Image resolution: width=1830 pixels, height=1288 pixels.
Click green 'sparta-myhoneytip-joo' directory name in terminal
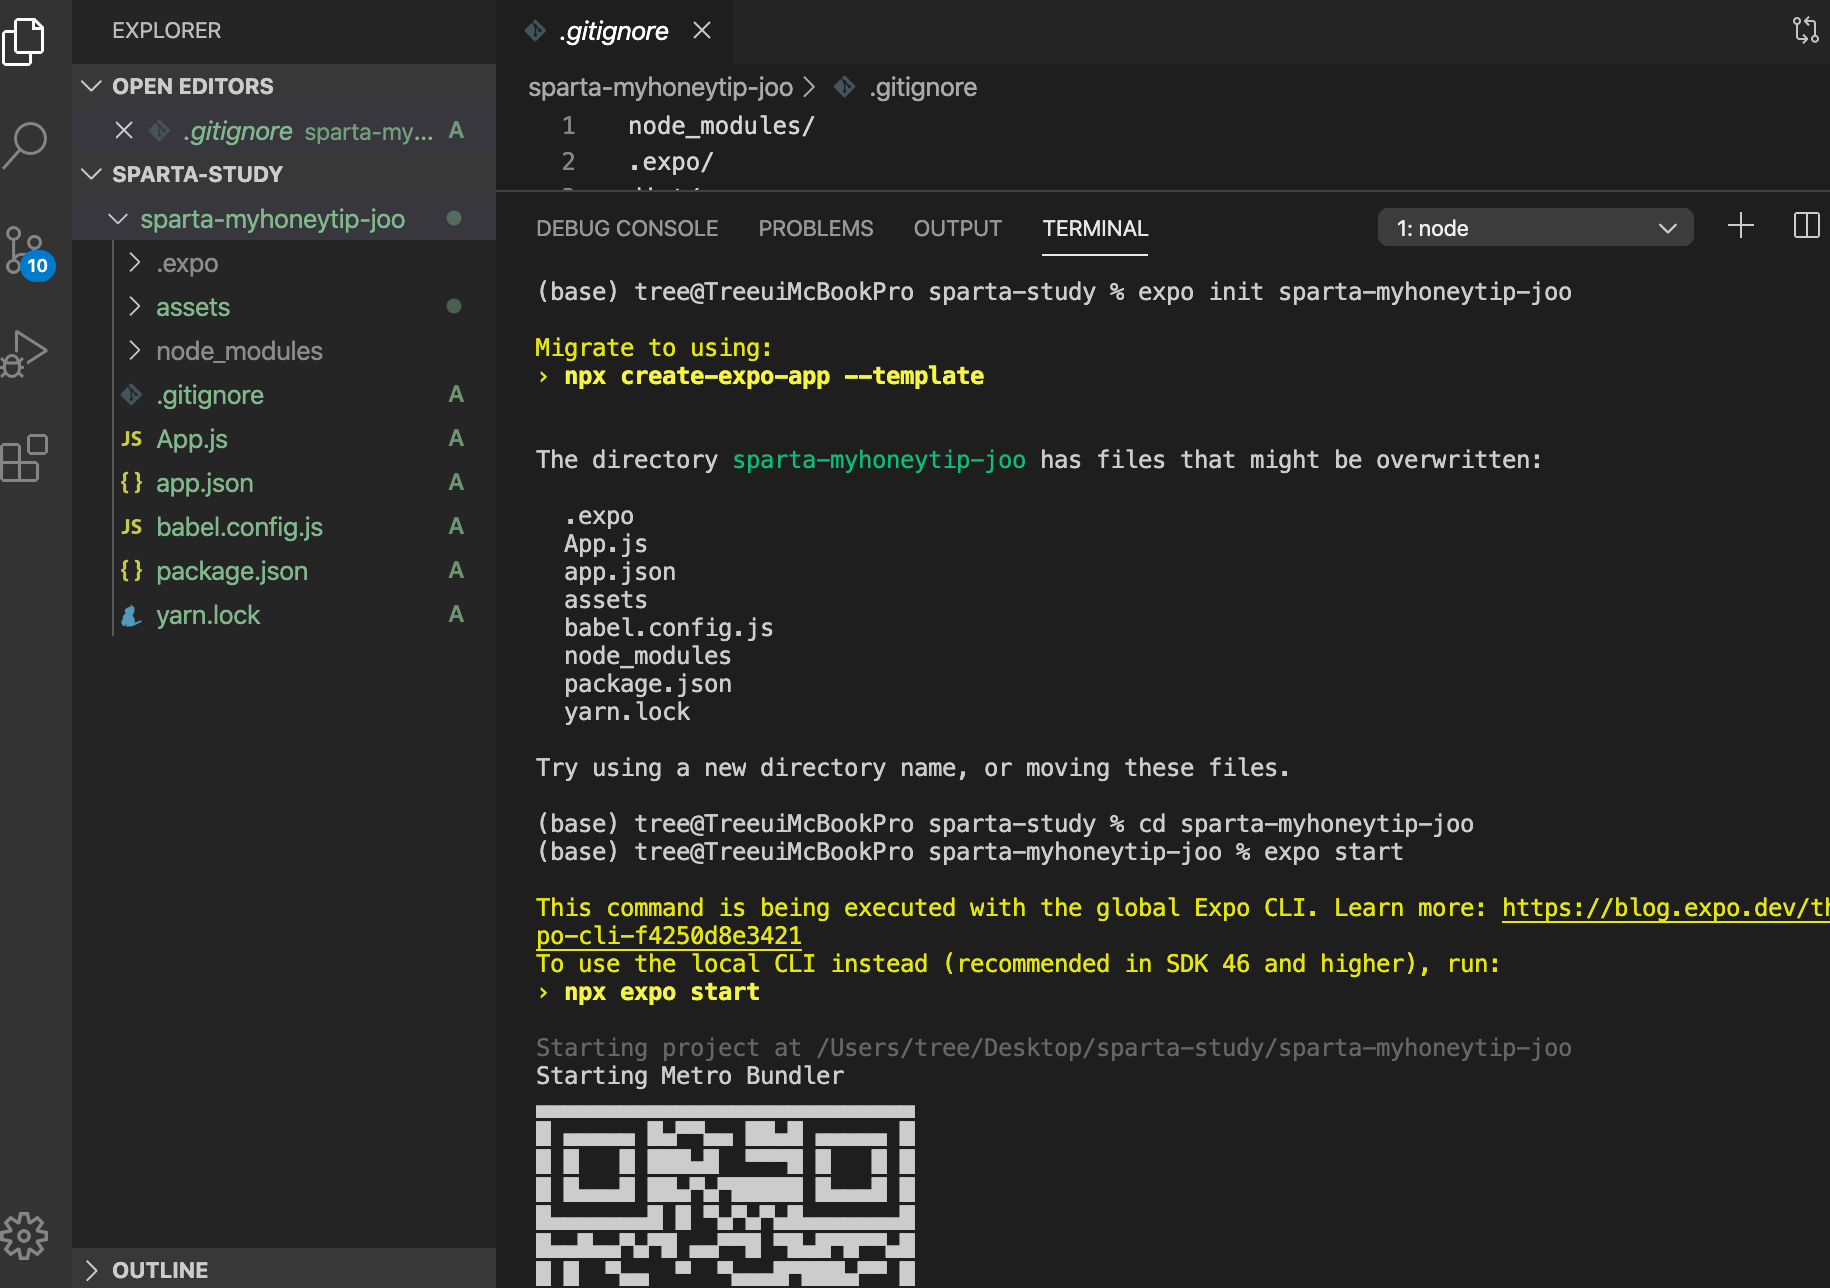(879, 460)
